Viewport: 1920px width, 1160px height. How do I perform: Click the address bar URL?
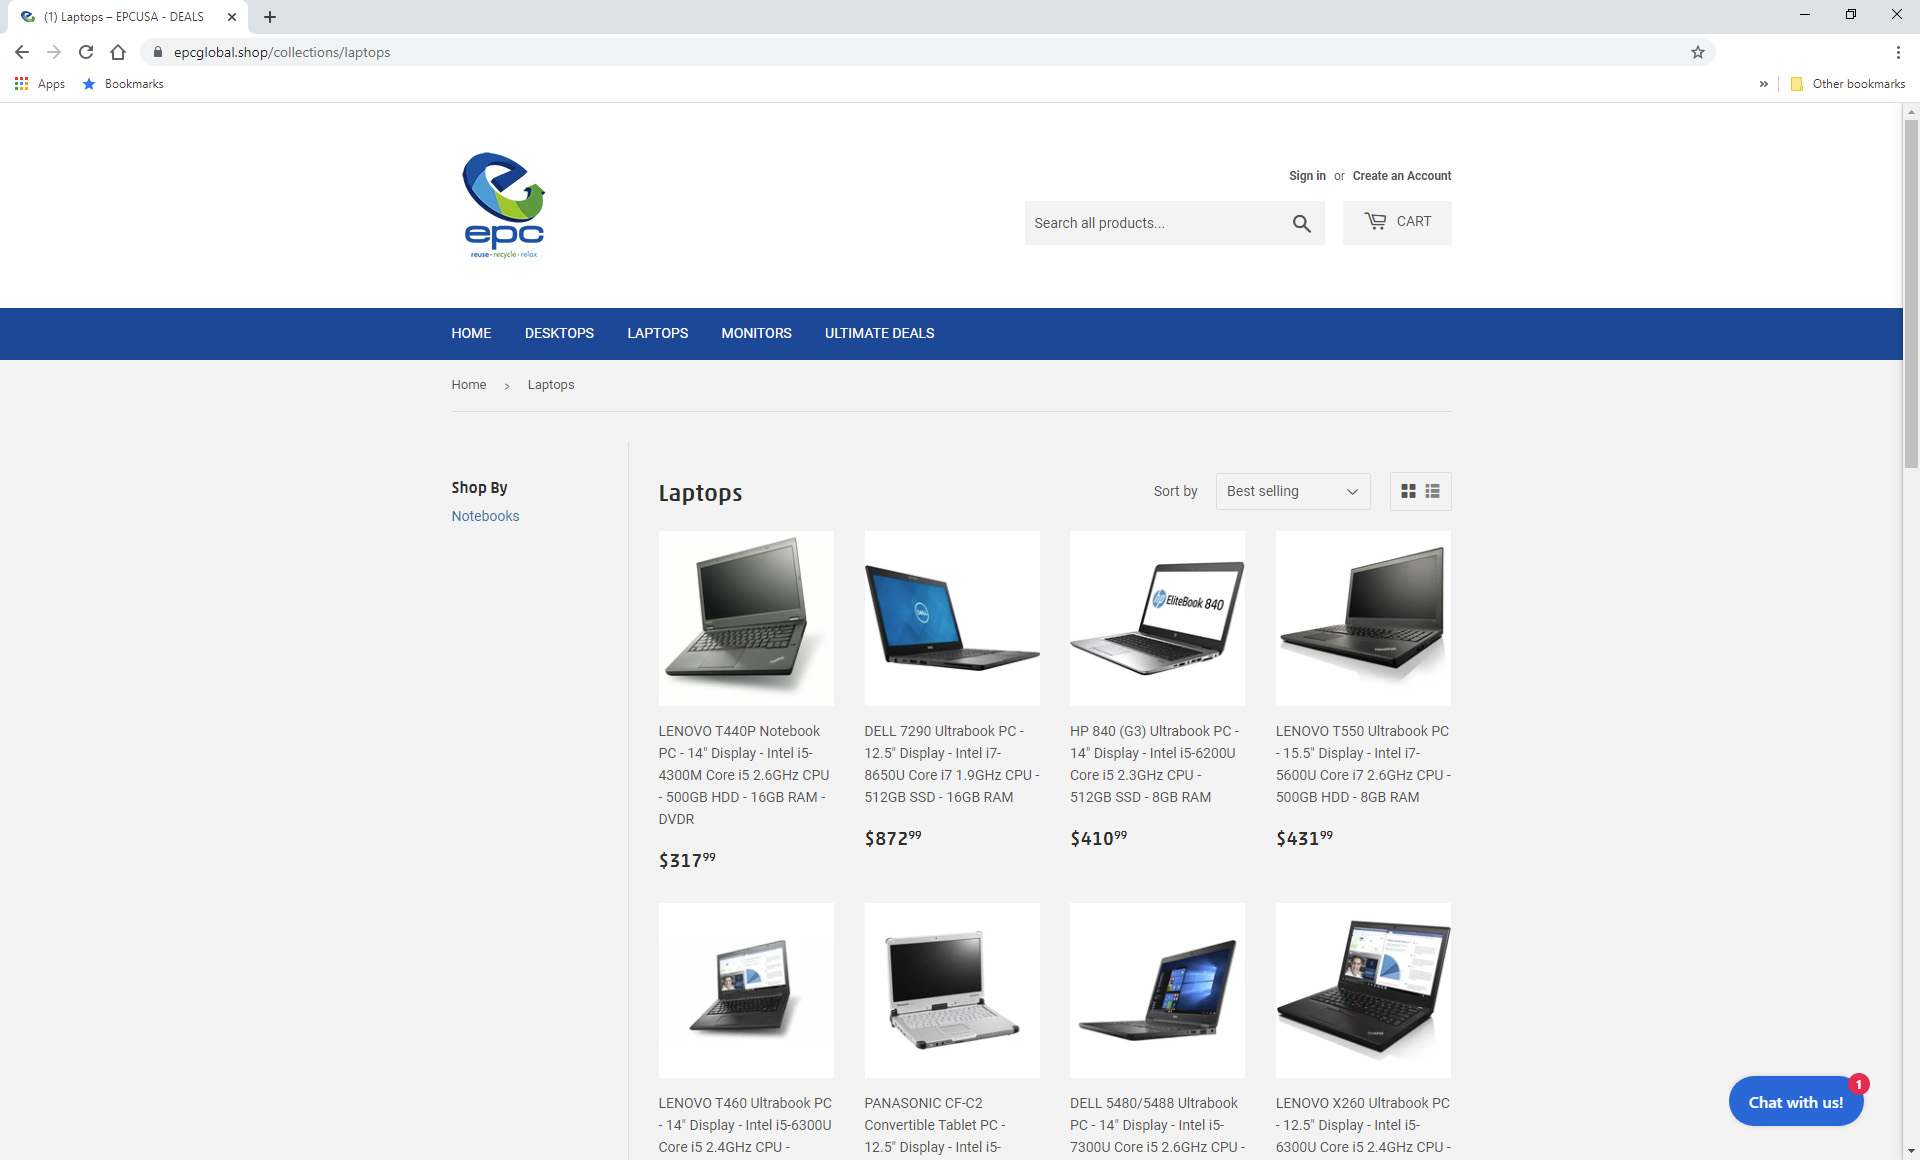[x=281, y=52]
